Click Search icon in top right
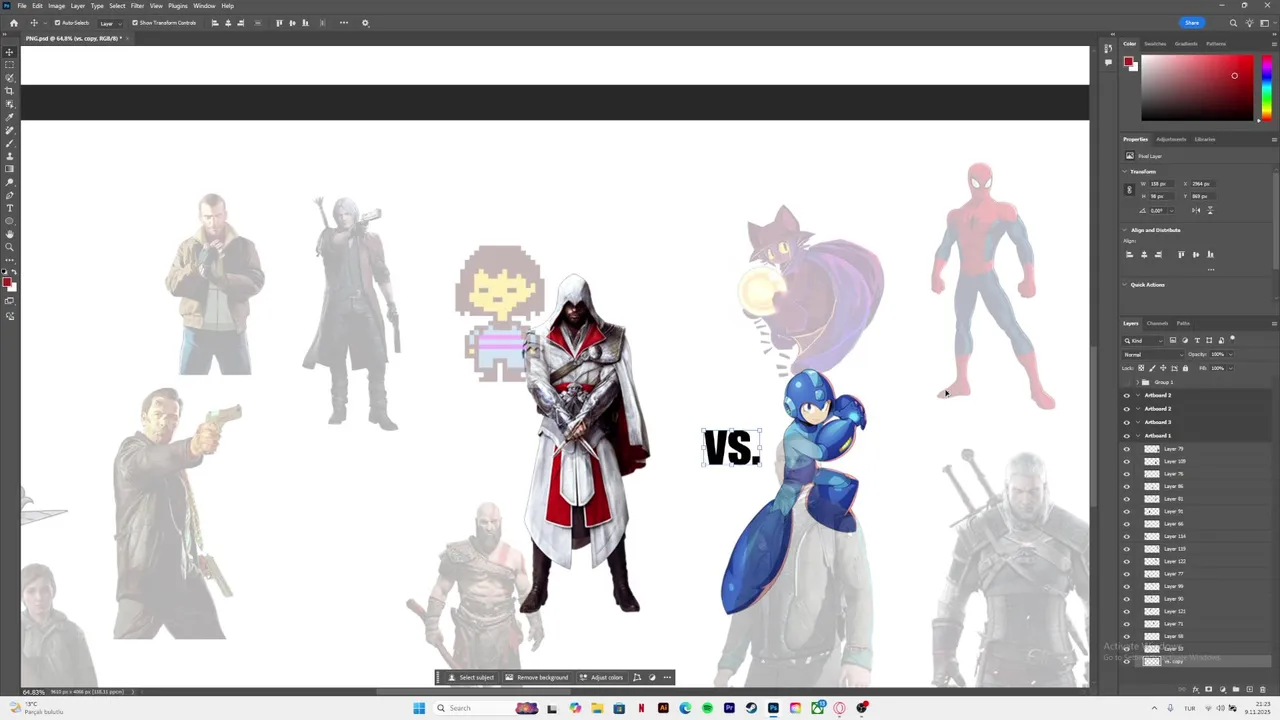Image resolution: width=1280 pixels, height=720 pixels. 1233,23
